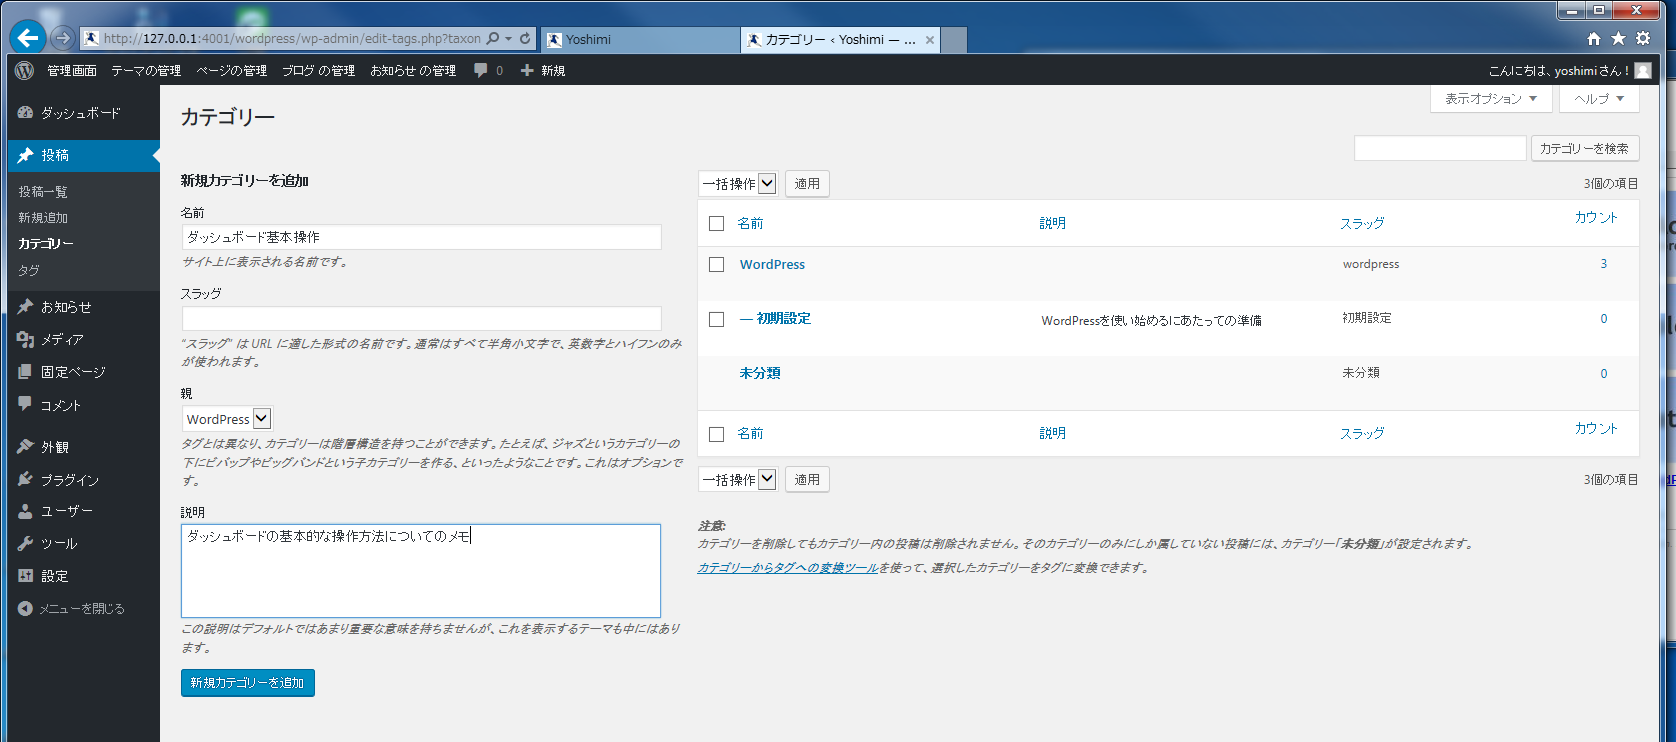The width and height of the screenshot is (1676, 742).
Task: Click the search magnifier in address bar
Action: coord(493,39)
